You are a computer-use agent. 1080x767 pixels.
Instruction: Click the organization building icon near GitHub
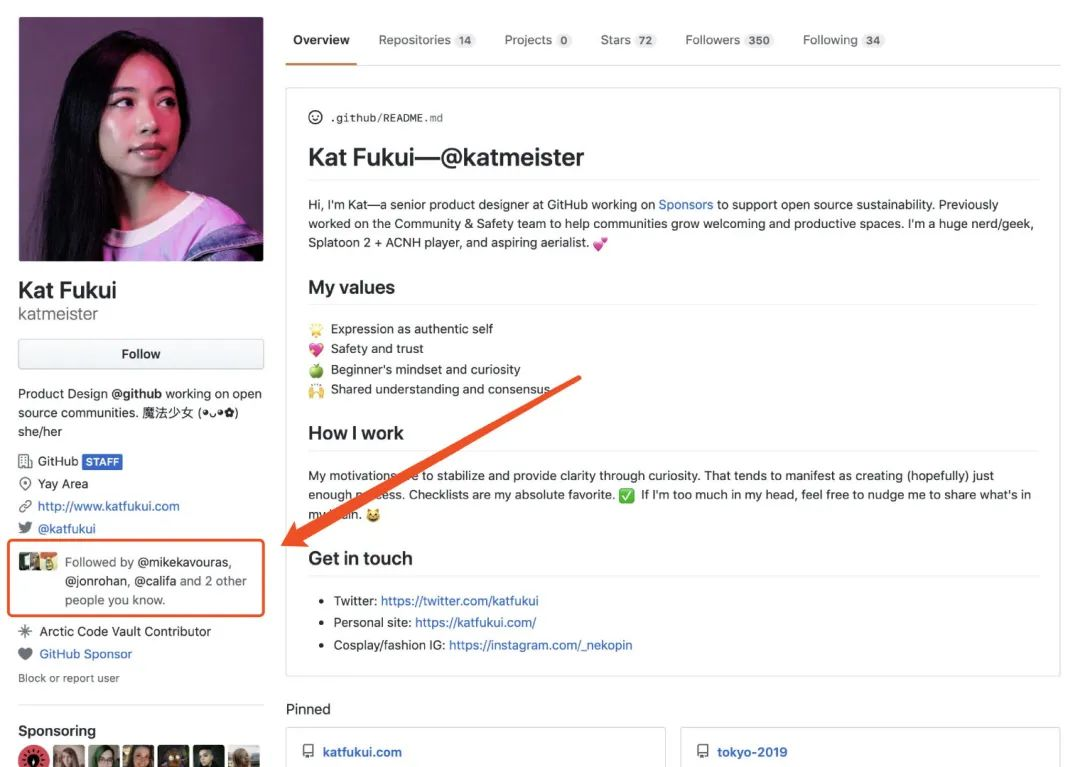point(25,462)
